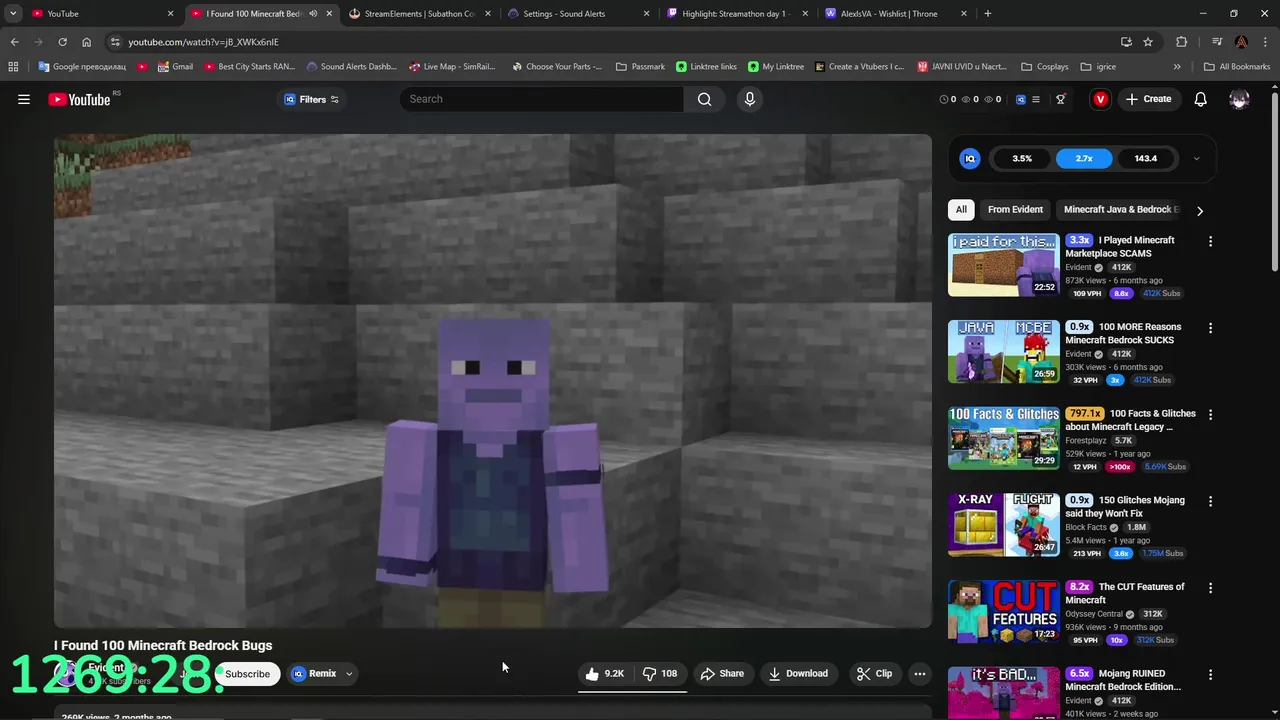Open more actions ellipsis under the video
1280x720 pixels.
coord(920,674)
